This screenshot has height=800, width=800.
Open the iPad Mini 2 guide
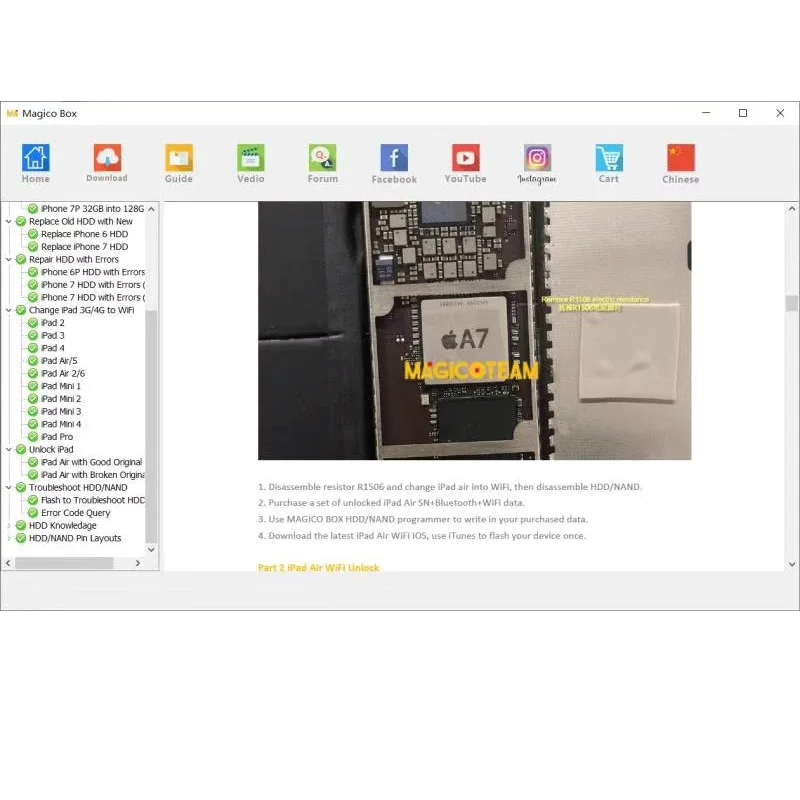61,399
